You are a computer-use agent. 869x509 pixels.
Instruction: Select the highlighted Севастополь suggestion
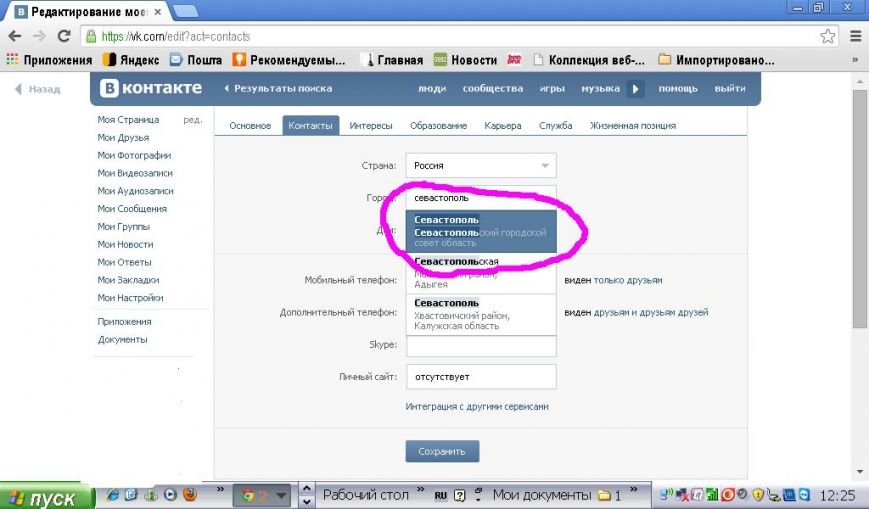point(480,231)
